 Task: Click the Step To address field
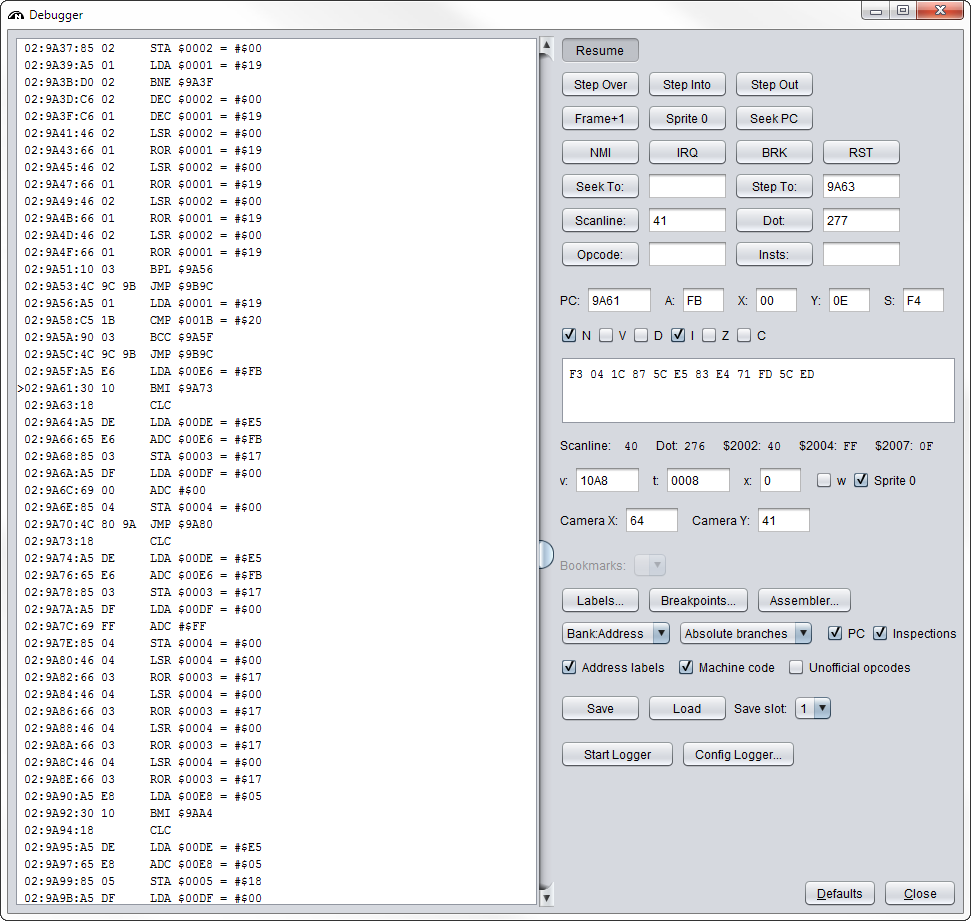860,187
